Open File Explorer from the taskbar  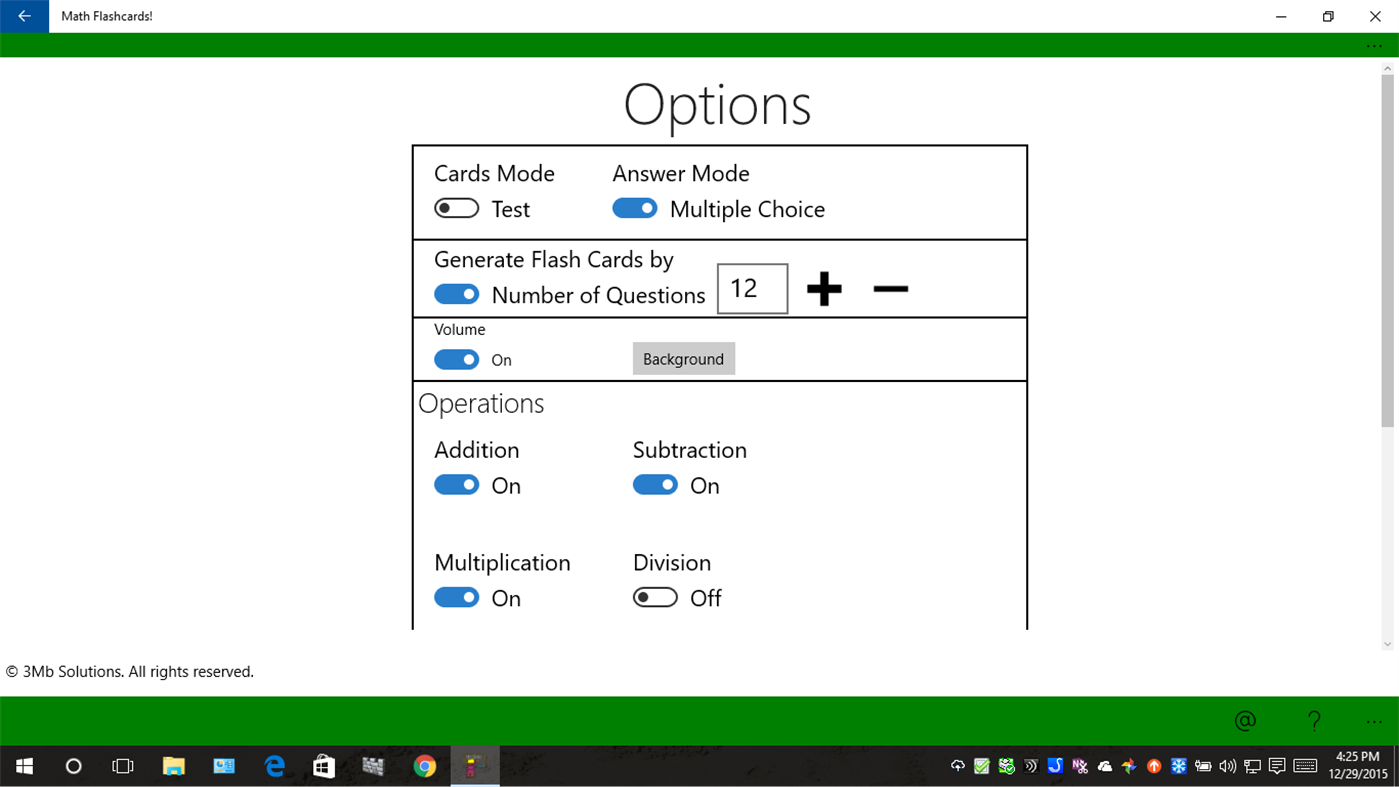(x=173, y=766)
